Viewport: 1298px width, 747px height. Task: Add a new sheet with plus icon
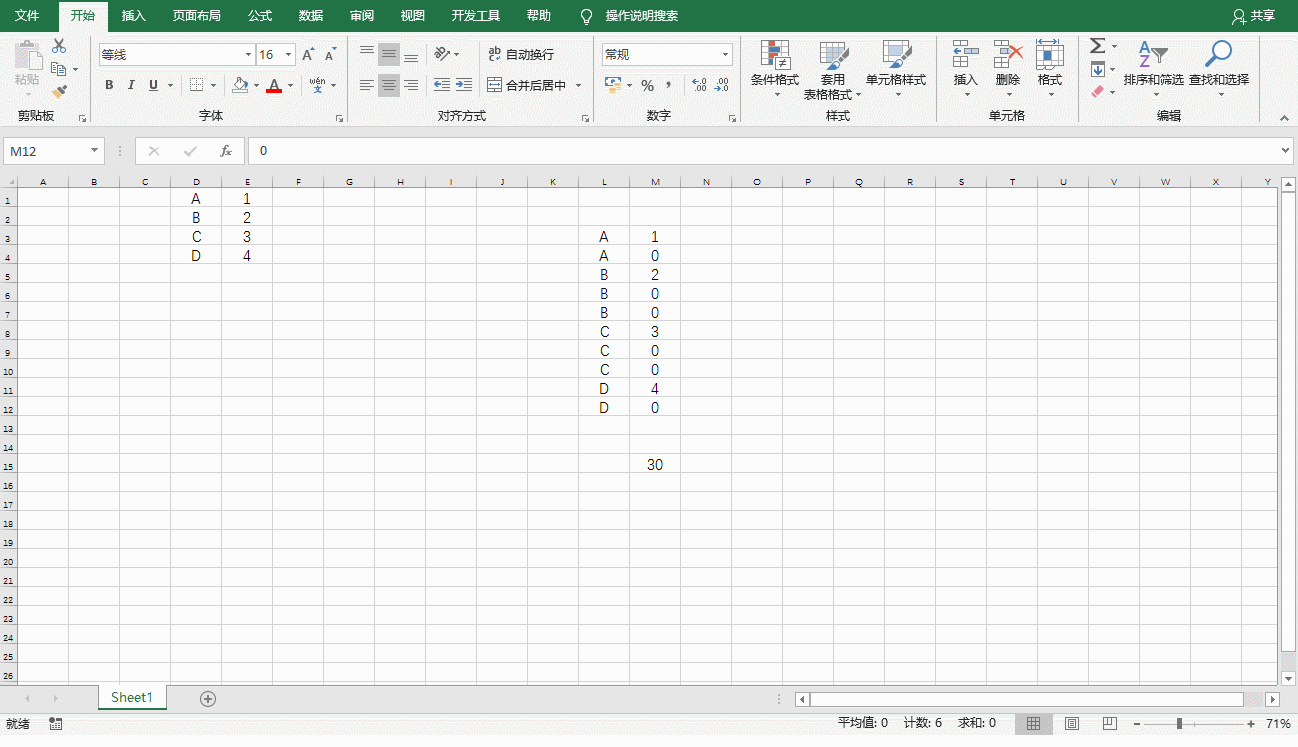click(208, 698)
